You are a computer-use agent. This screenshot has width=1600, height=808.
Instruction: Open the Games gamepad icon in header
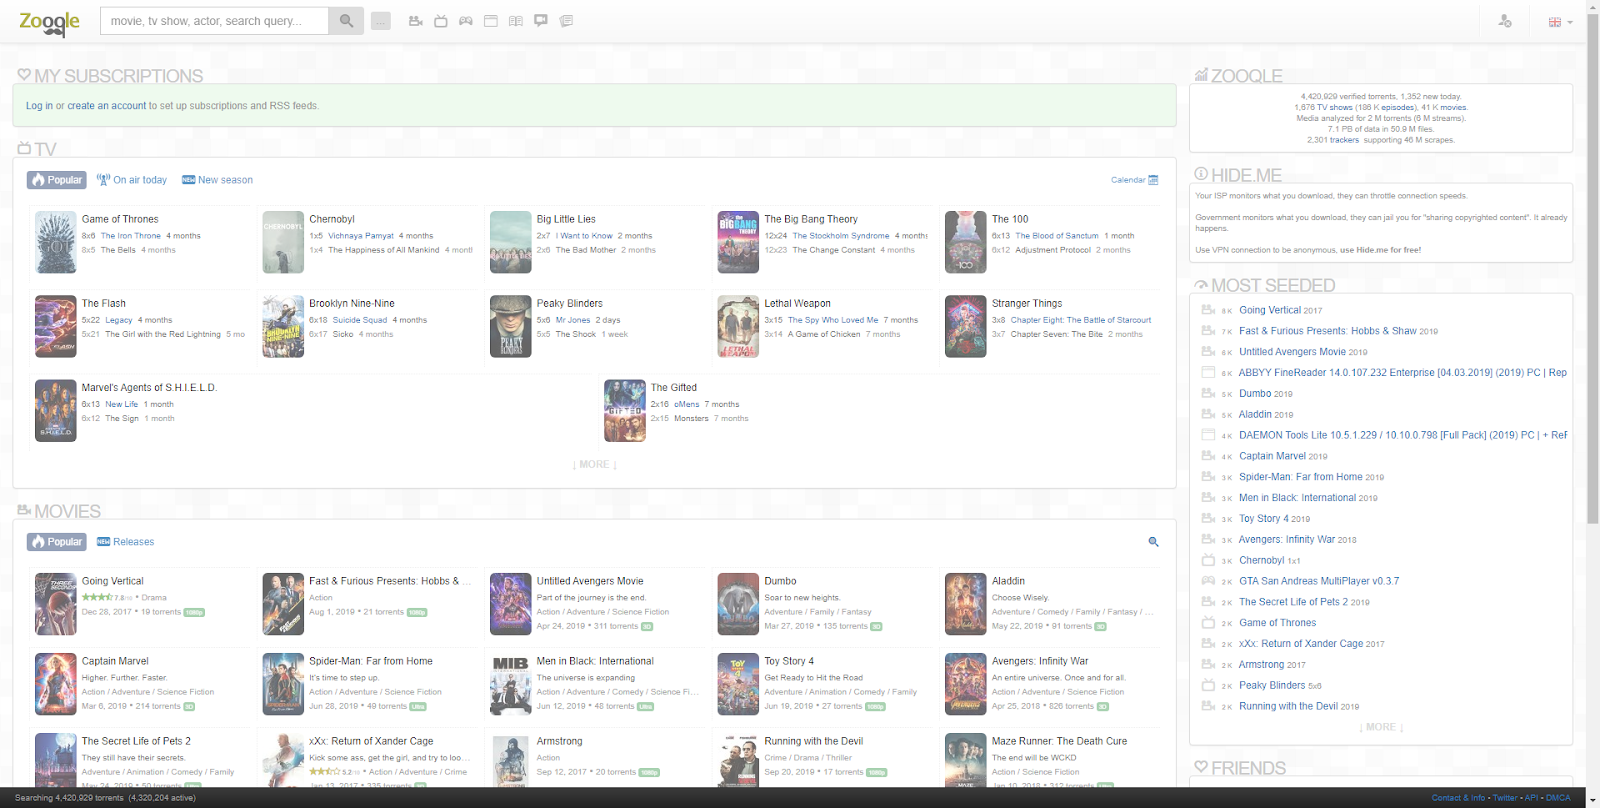point(466,21)
